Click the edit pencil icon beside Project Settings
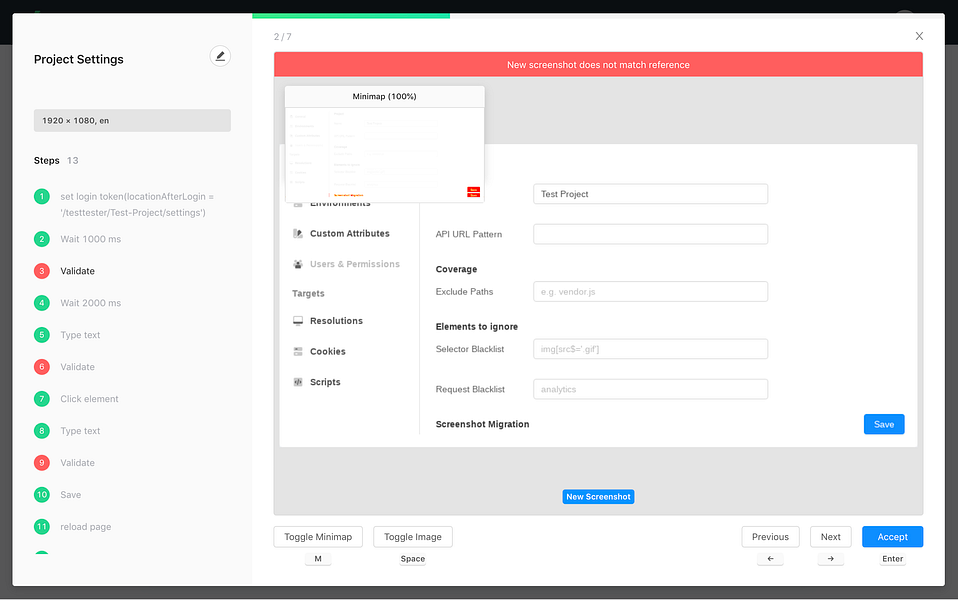Image resolution: width=958 pixels, height=600 pixels. (x=220, y=56)
